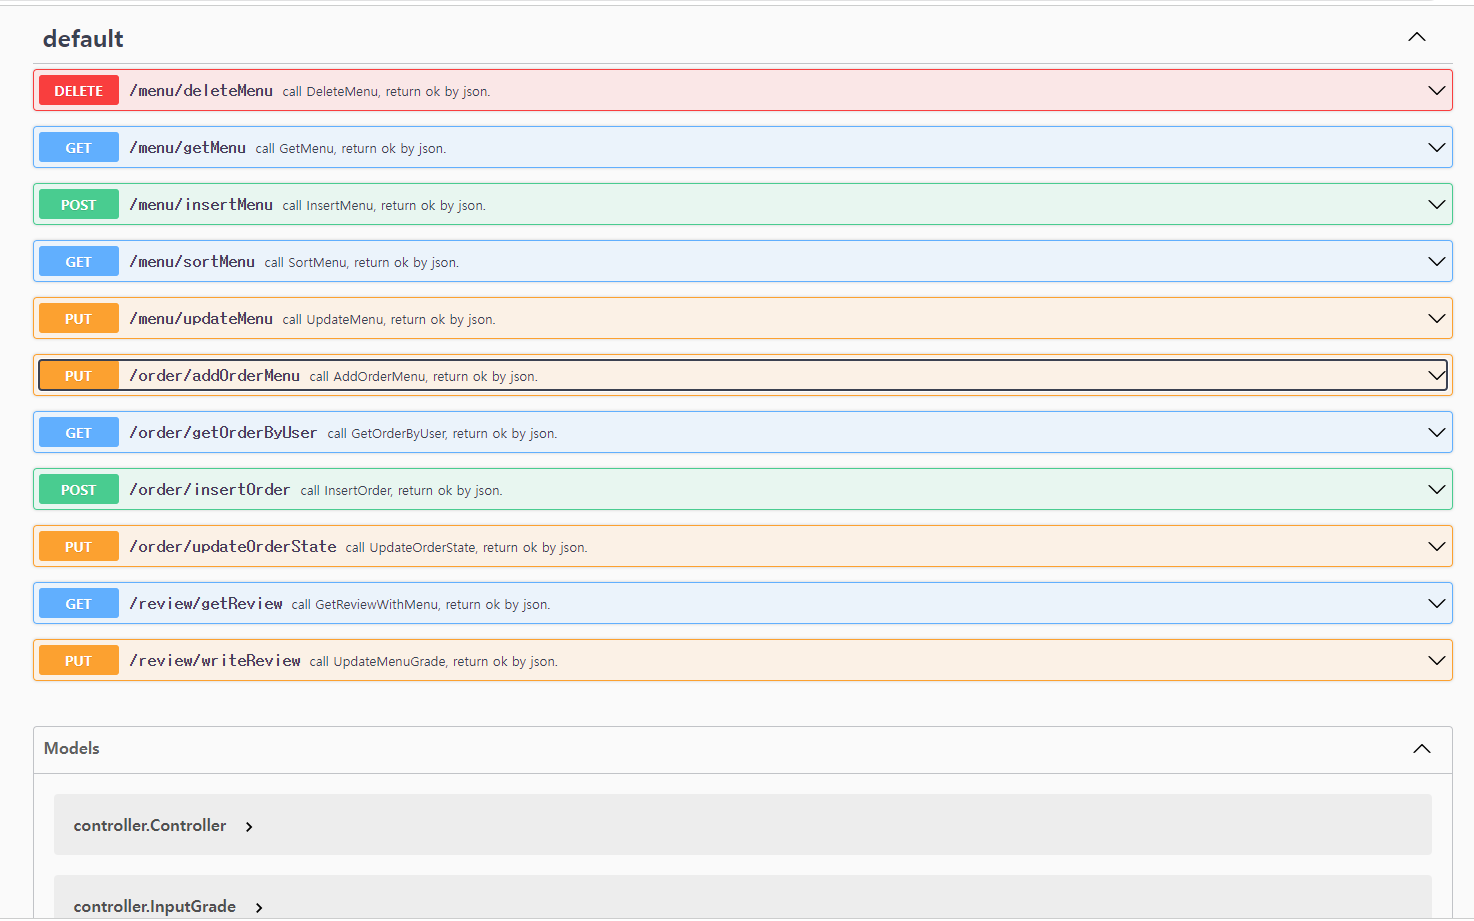Click the default section heading

[83, 39]
